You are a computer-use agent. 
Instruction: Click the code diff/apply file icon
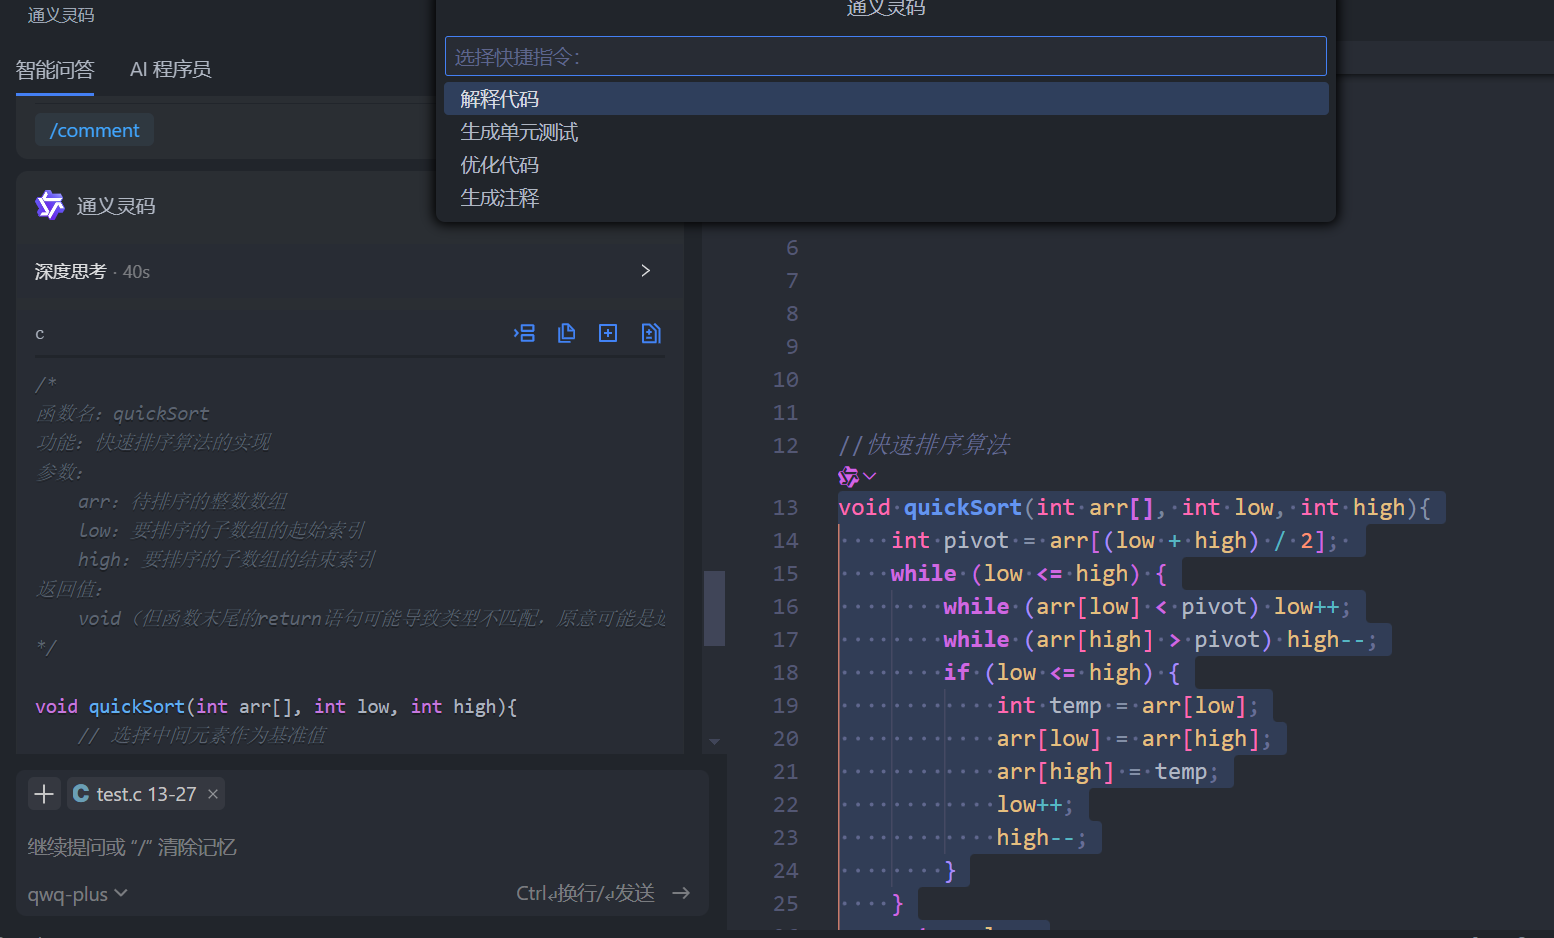pyautogui.click(x=650, y=333)
